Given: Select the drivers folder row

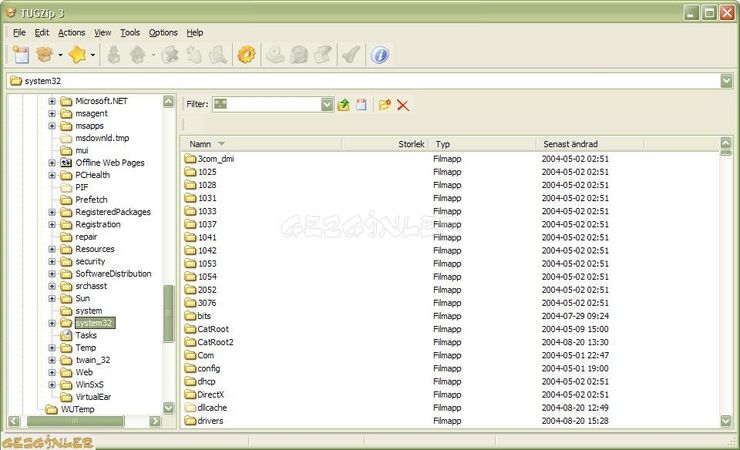Looking at the screenshot, I should 450,421.
